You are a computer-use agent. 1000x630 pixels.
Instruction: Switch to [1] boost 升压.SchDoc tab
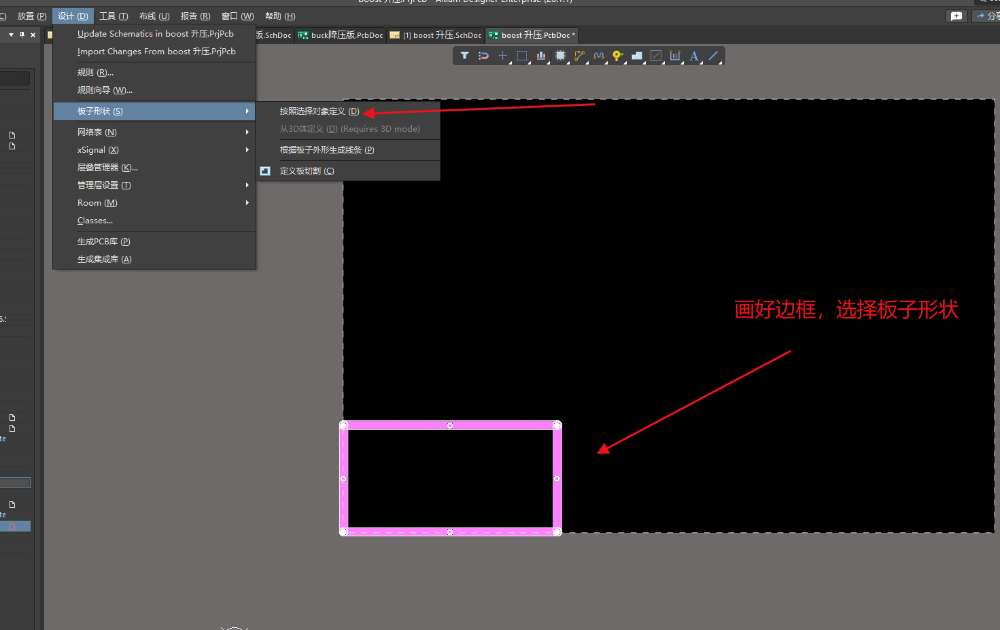[x=436, y=35]
